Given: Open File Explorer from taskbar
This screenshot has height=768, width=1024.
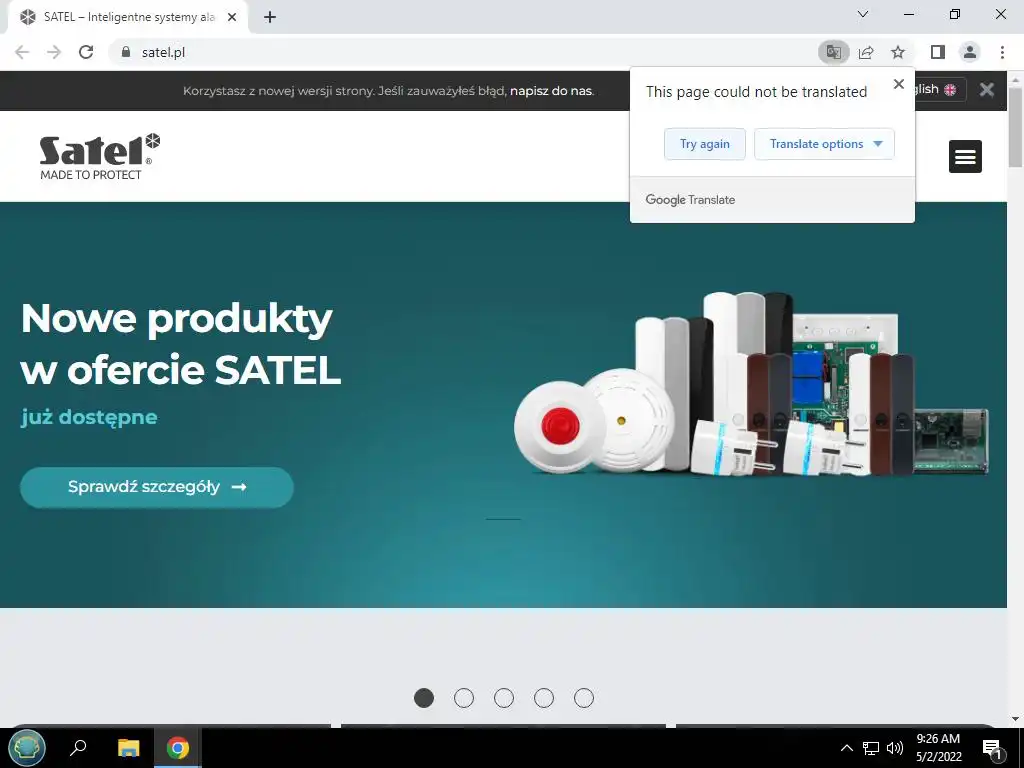Looking at the screenshot, I should pyautogui.click(x=129, y=748).
